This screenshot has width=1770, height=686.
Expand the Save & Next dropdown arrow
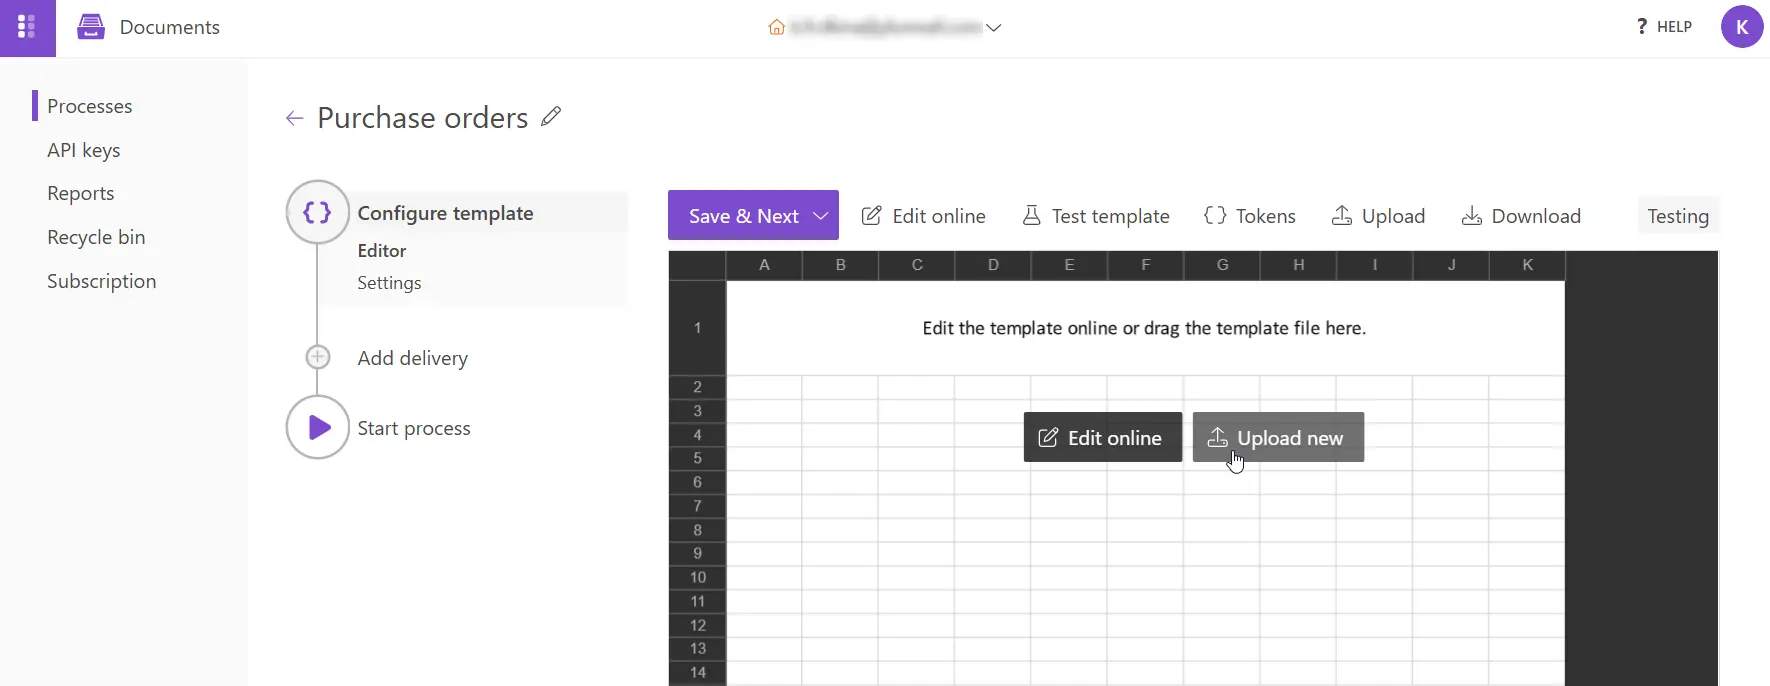821,216
